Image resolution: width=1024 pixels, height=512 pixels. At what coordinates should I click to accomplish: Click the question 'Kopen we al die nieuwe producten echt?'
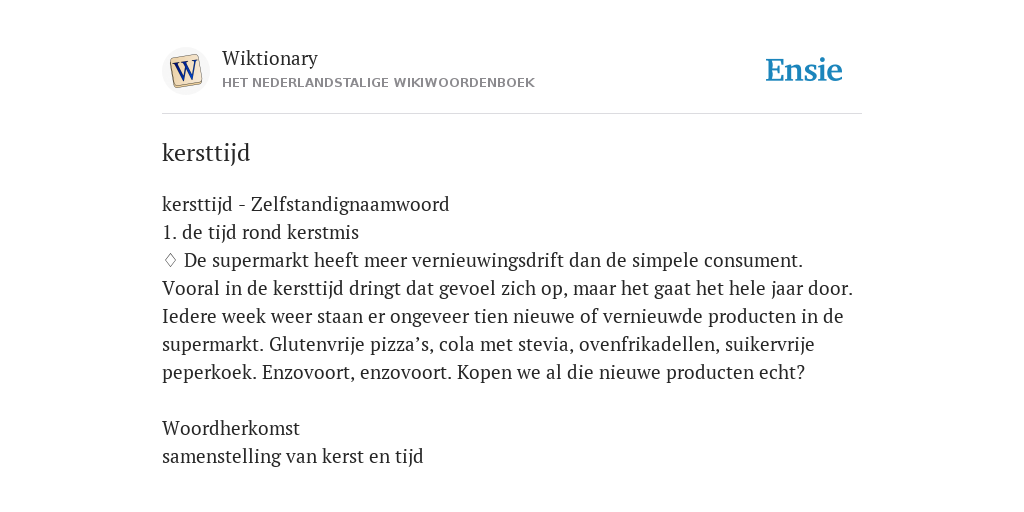pos(631,373)
